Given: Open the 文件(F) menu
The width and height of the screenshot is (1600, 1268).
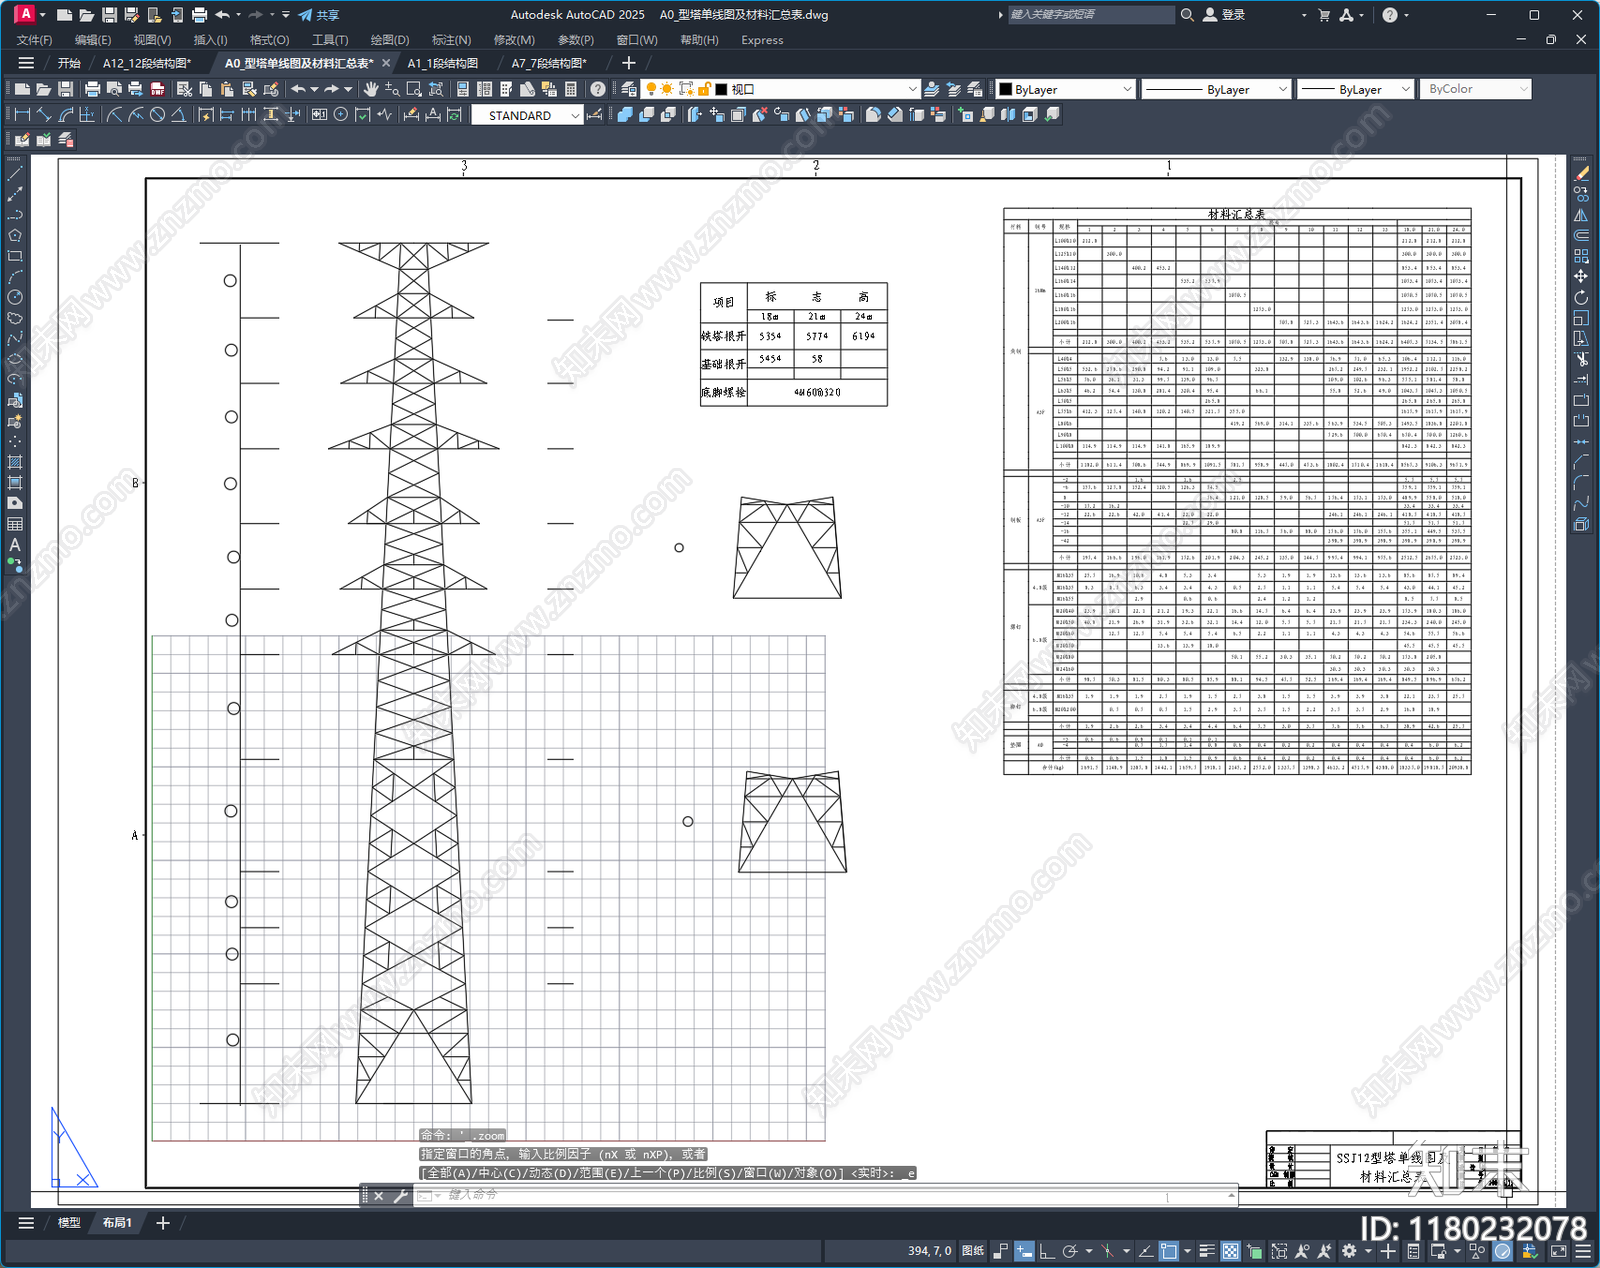Looking at the screenshot, I should tap(35, 40).
